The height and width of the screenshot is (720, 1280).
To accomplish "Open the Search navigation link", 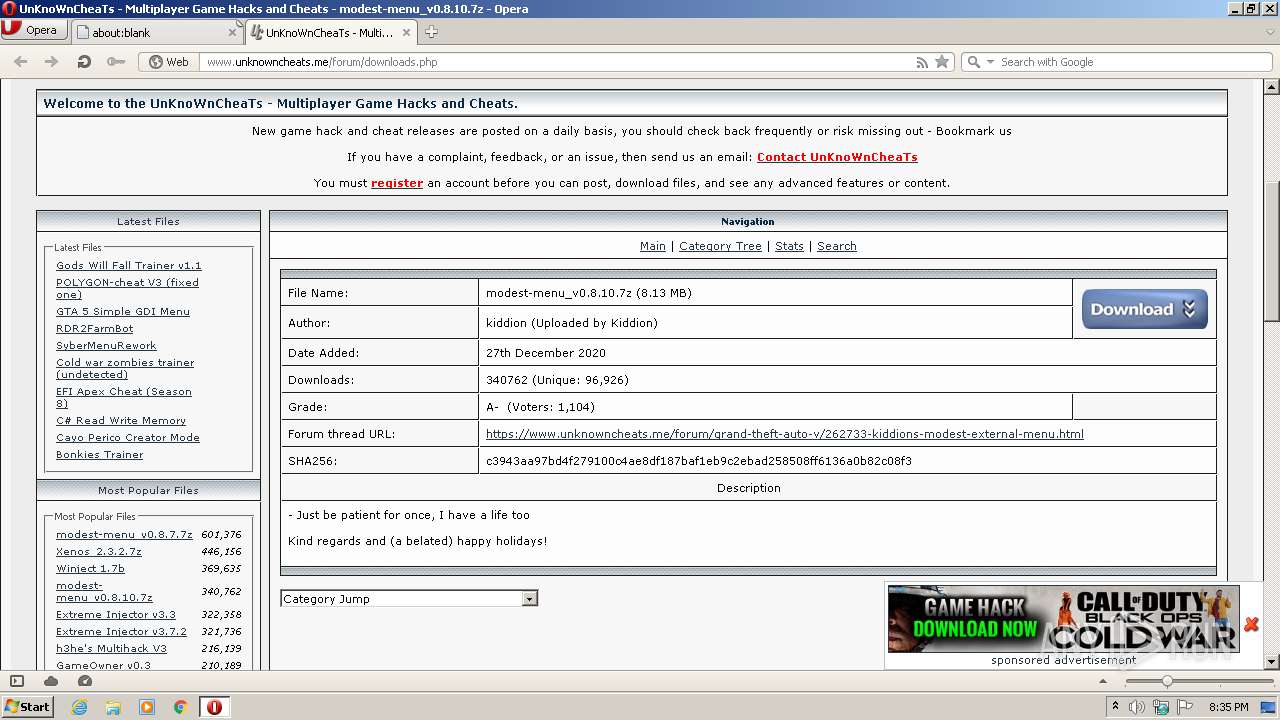I will tap(837, 246).
